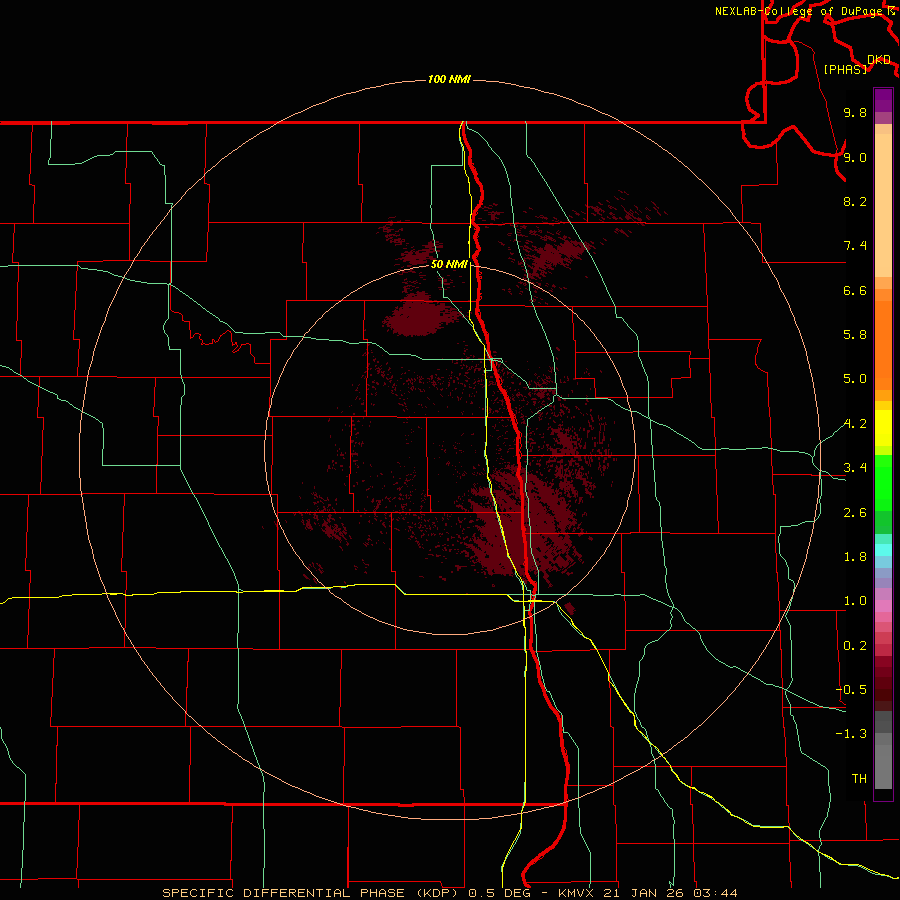Pick the peach swatch on color bar
900x900 pixels.
pos(883,205)
